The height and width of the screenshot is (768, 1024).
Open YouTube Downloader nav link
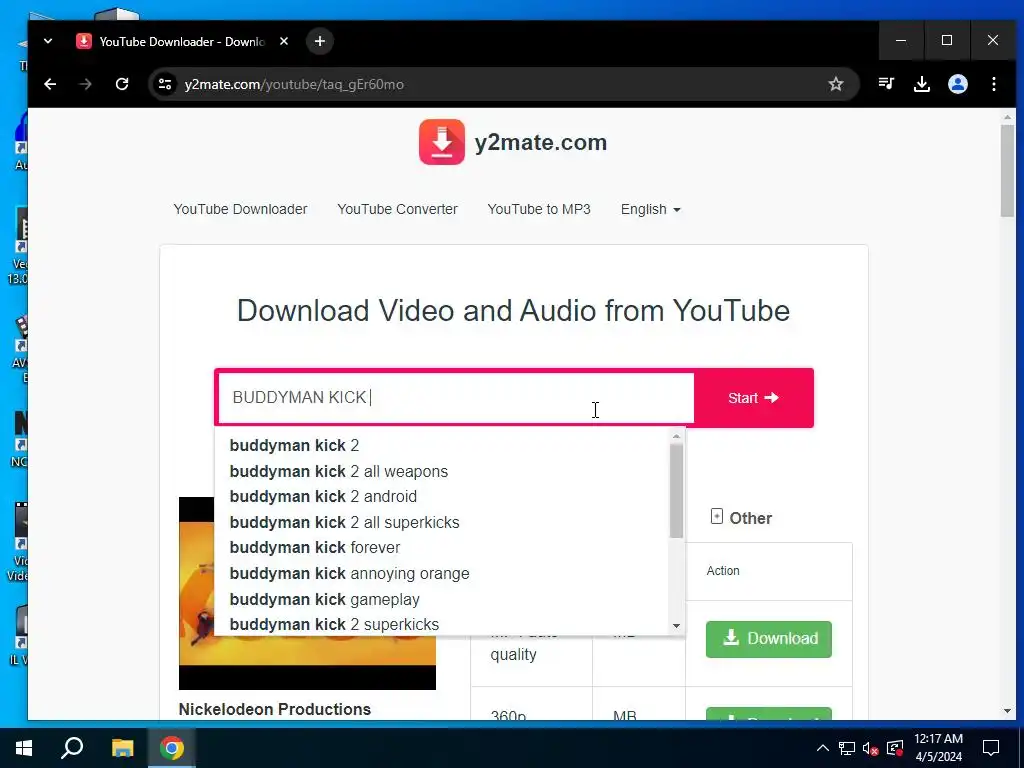pyautogui.click(x=240, y=209)
